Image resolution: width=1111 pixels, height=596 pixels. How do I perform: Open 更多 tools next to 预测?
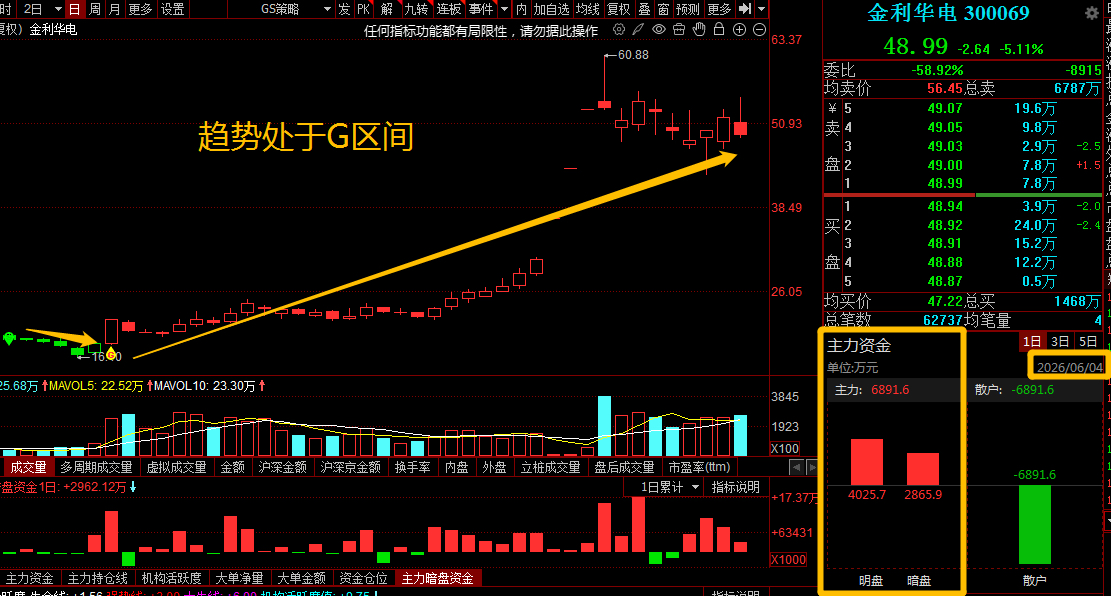point(719,9)
